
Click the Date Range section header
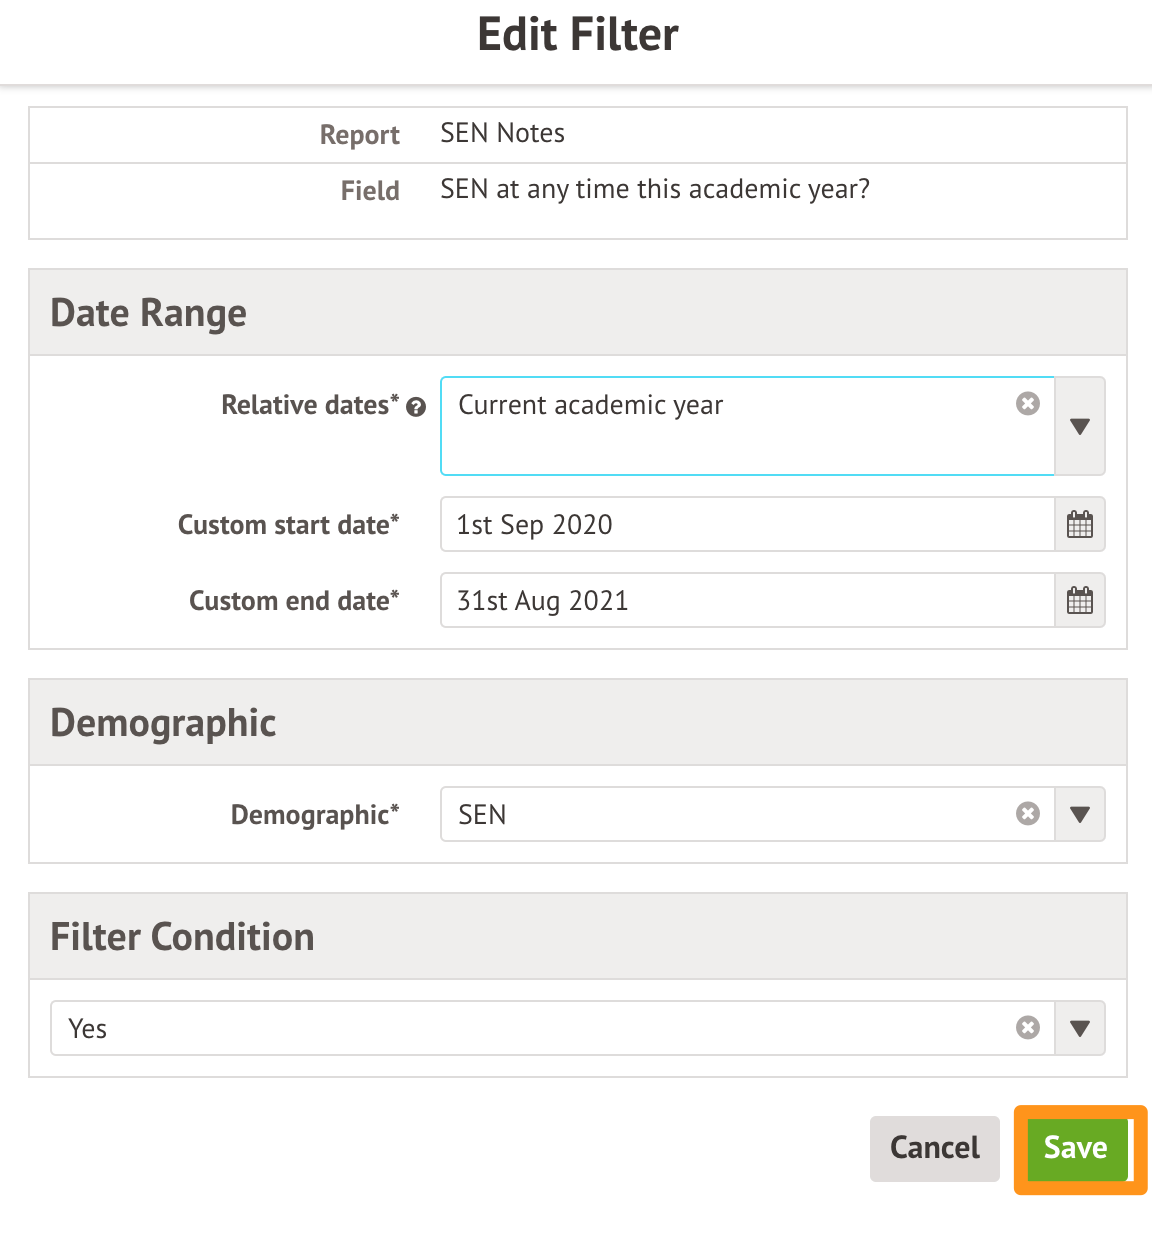point(577,313)
